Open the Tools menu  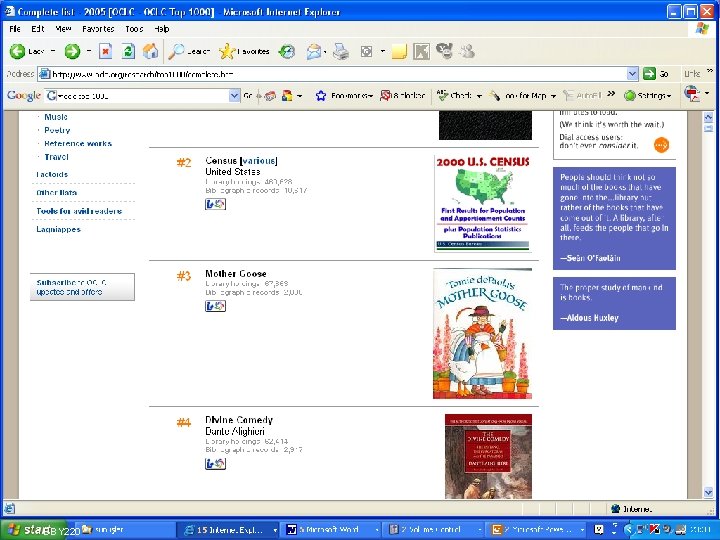click(x=134, y=29)
